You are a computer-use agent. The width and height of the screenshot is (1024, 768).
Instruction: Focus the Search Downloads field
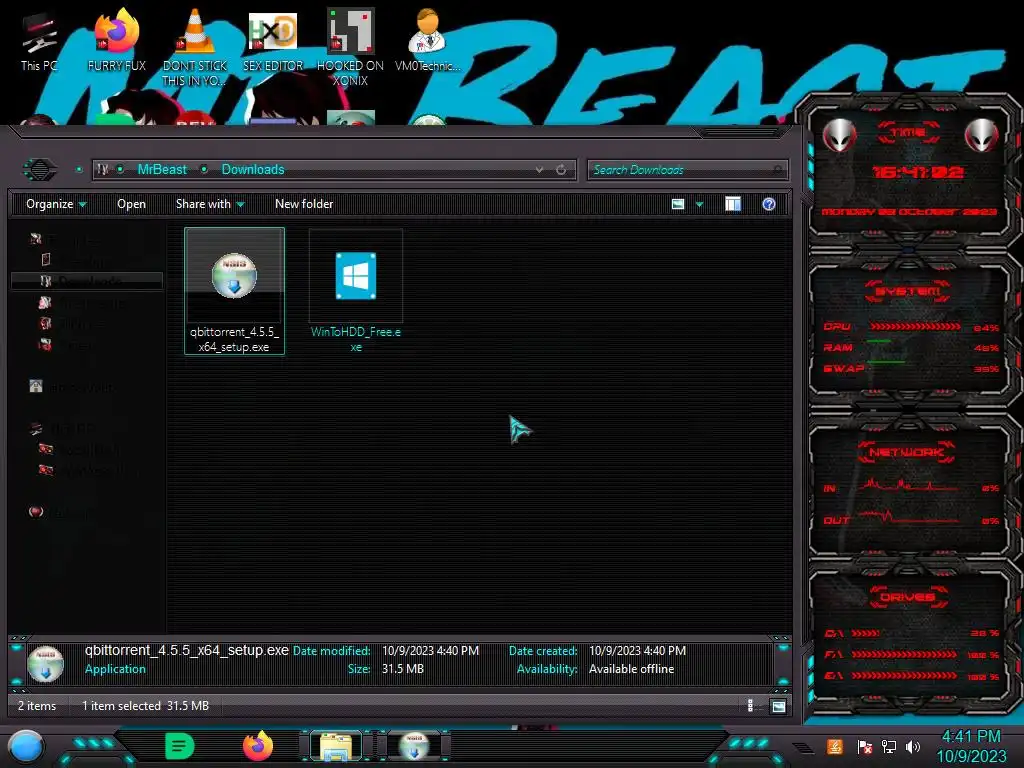tap(687, 170)
